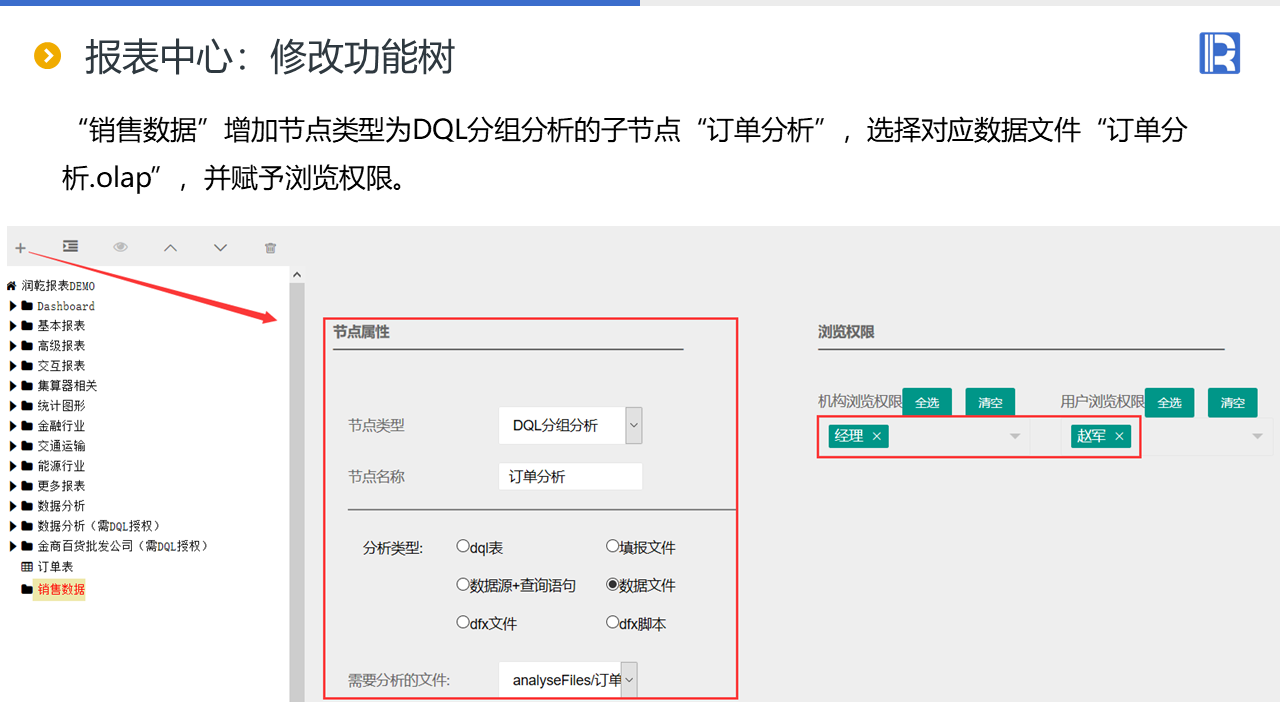Click the folder icon of 金融行业
This screenshot has height=720, width=1280.
pos(27,426)
